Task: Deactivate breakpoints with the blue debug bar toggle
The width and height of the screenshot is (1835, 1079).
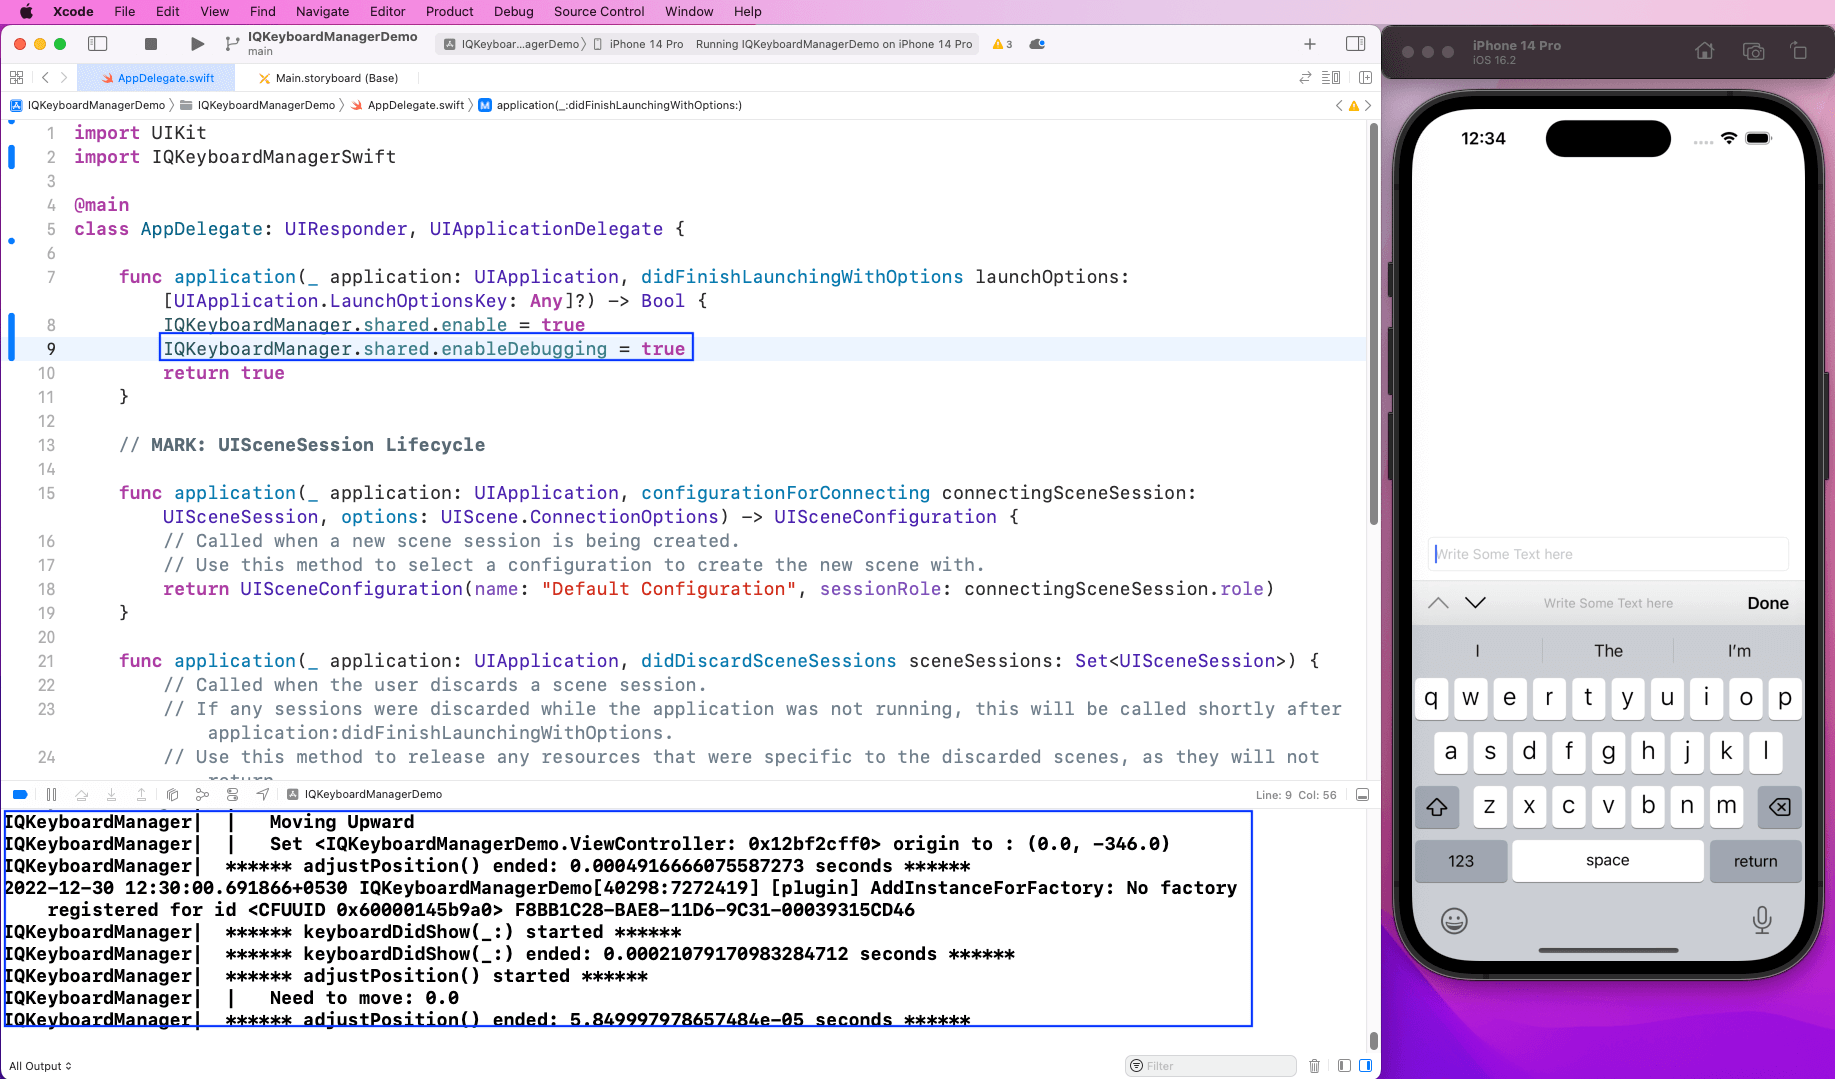Action: [20, 794]
